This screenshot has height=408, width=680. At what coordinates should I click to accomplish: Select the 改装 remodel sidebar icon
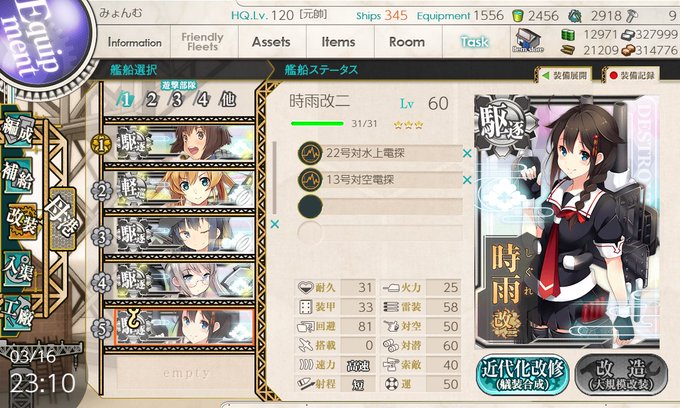pos(23,222)
